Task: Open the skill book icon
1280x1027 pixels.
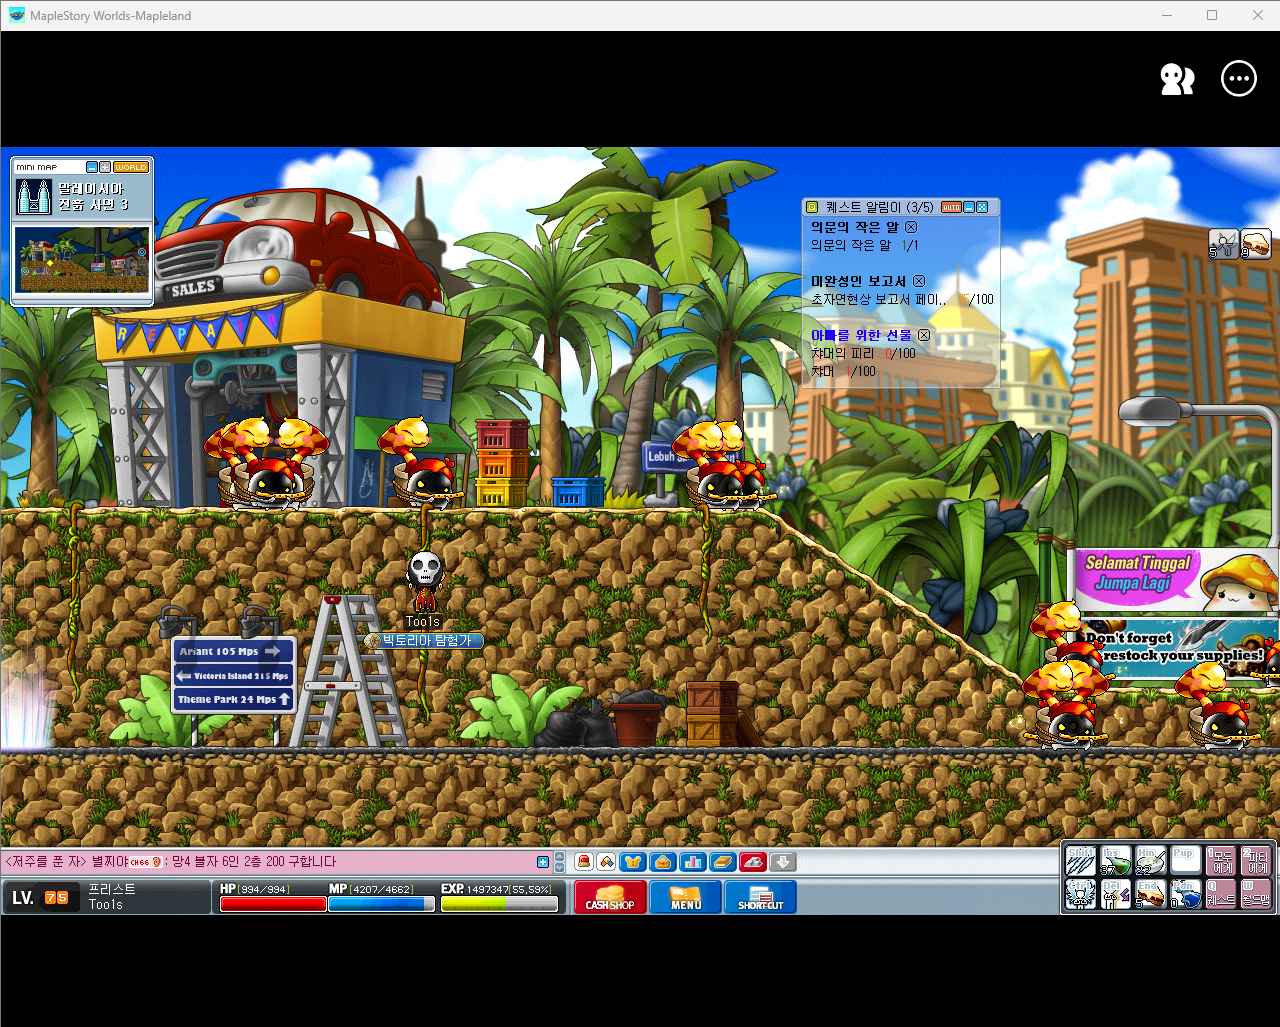Action: click(723, 862)
